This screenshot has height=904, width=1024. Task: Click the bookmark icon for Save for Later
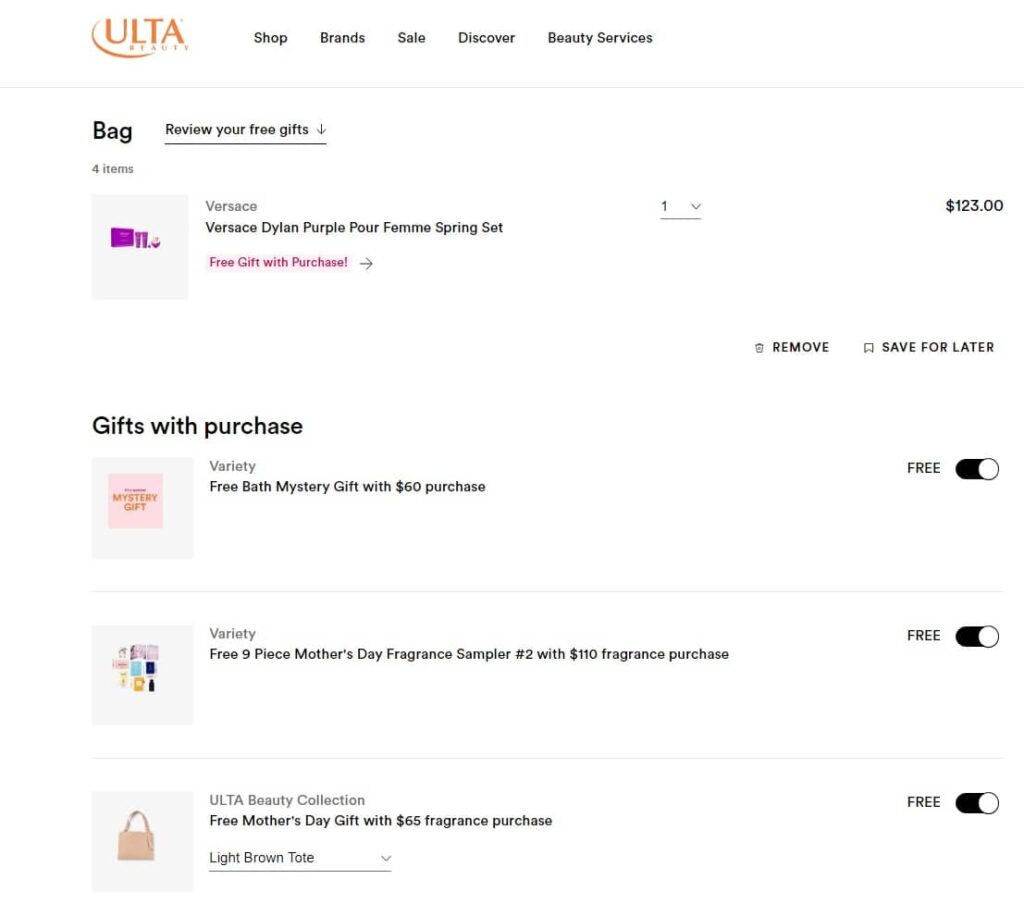[x=868, y=348]
